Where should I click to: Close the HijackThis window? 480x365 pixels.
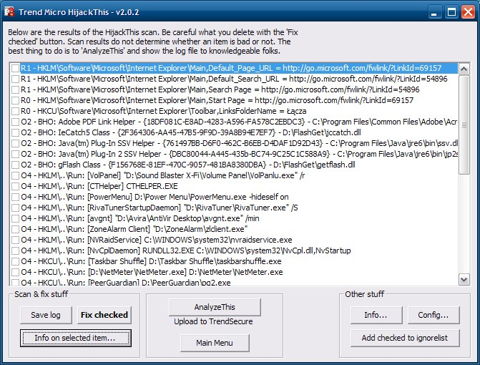pos(468,12)
